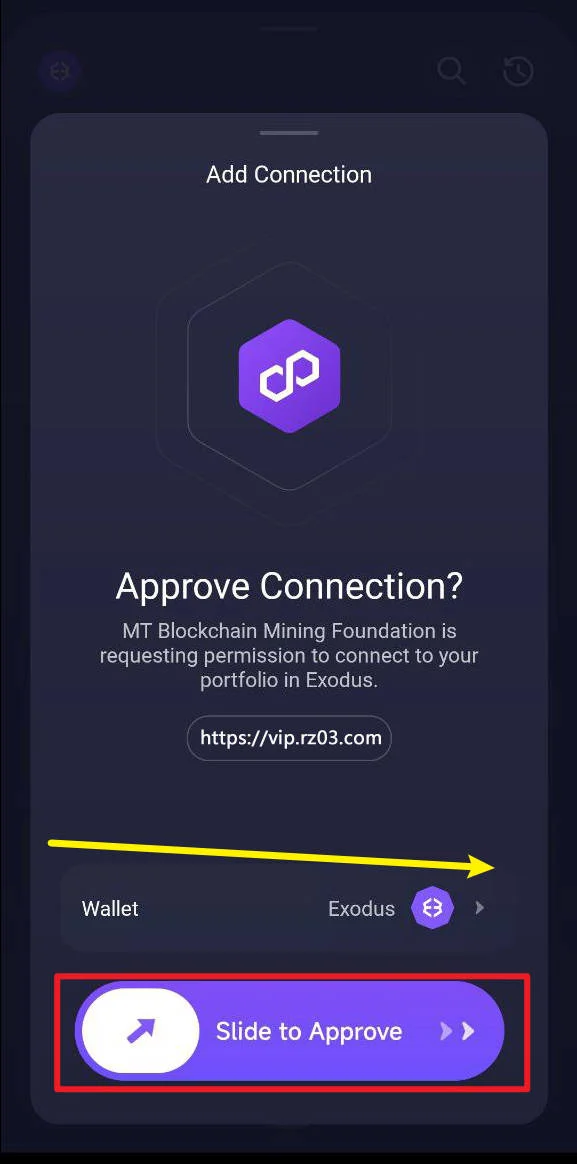Tap the sheet drag handle bar
This screenshot has height=1164, width=577.
pos(289,133)
